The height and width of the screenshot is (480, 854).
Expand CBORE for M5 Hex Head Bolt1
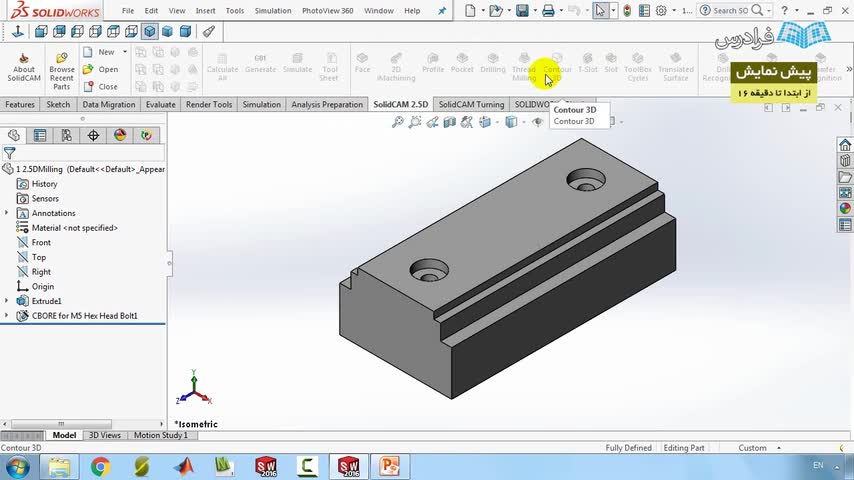[7, 315]
